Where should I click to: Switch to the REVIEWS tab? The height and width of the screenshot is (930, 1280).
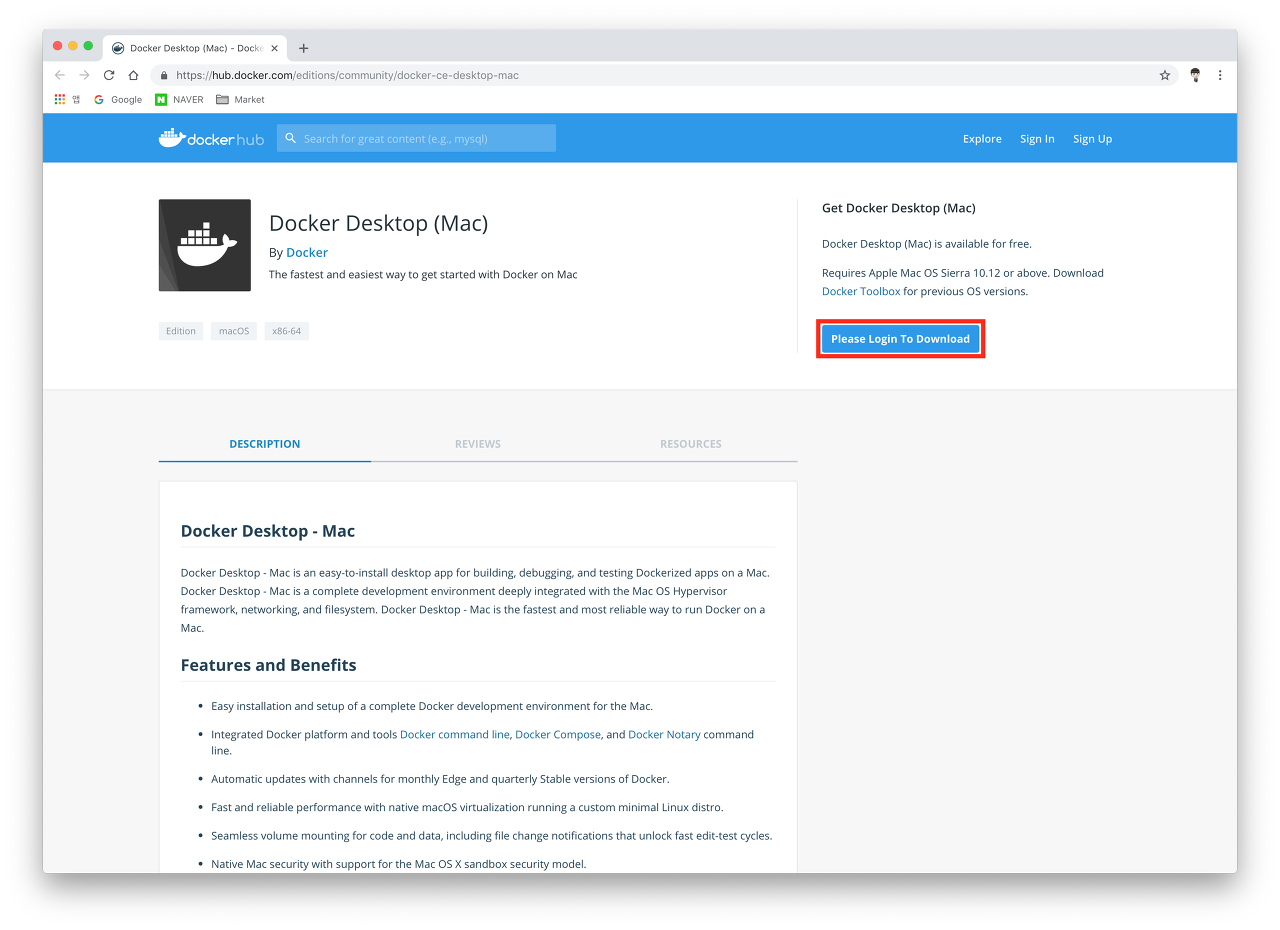pyautogui.click(x=478, y=444)
